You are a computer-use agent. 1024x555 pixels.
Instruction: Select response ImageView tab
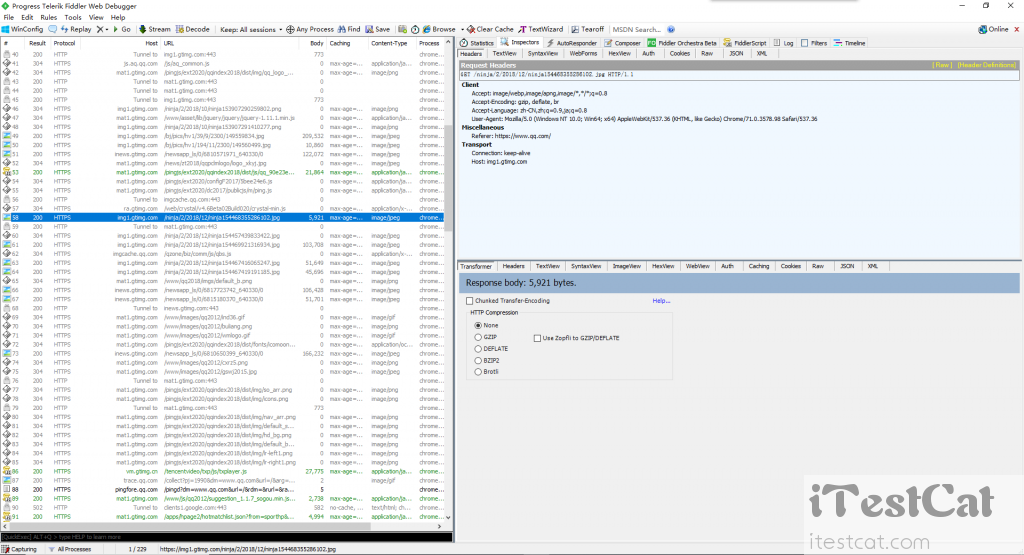point(626,266)
